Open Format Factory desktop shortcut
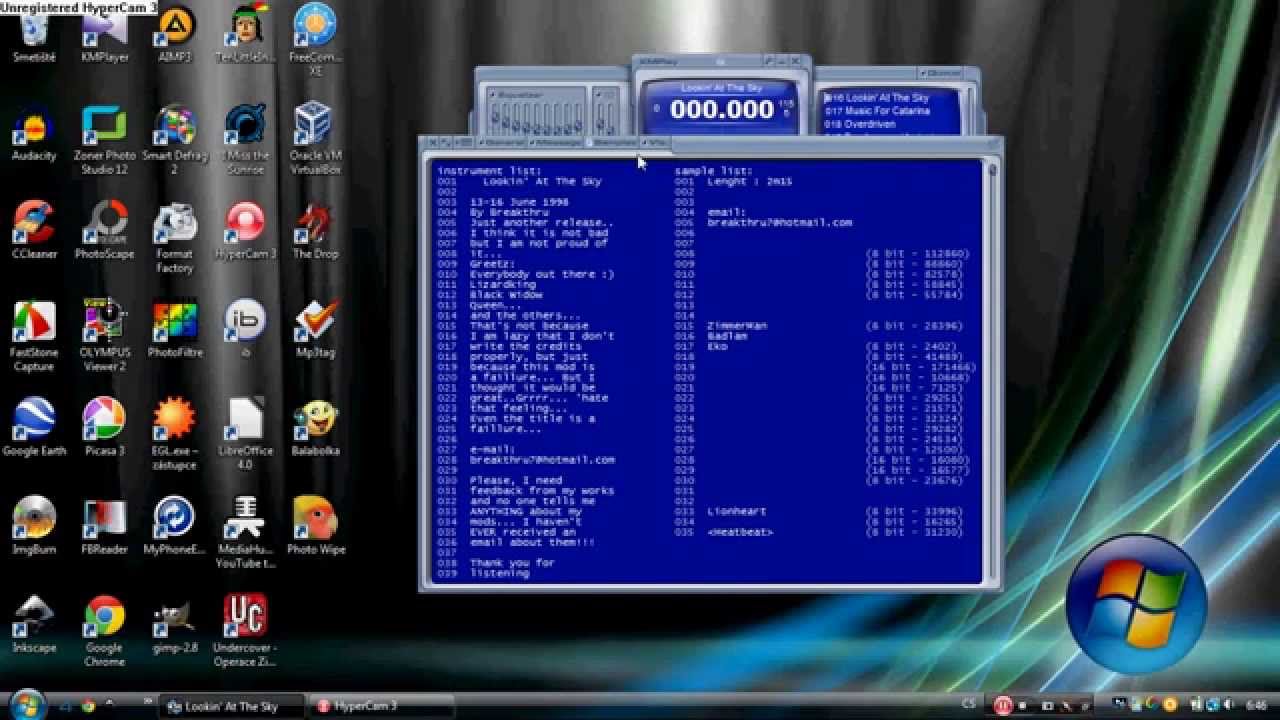The image size is (1280, 720). click(175, 238)
